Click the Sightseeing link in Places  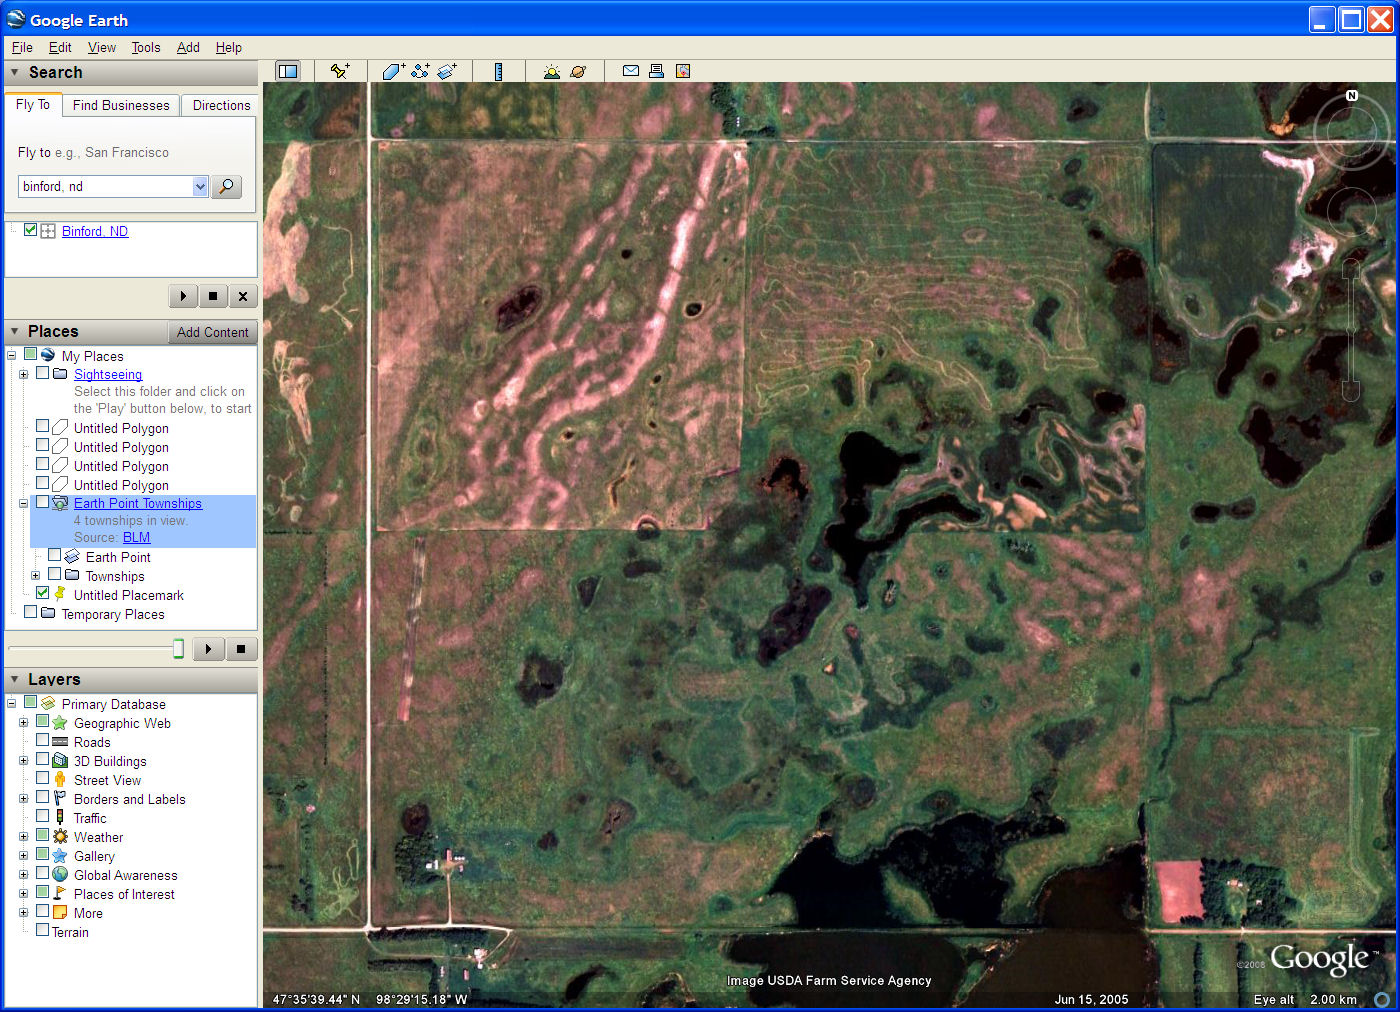(x=108, y=375)
